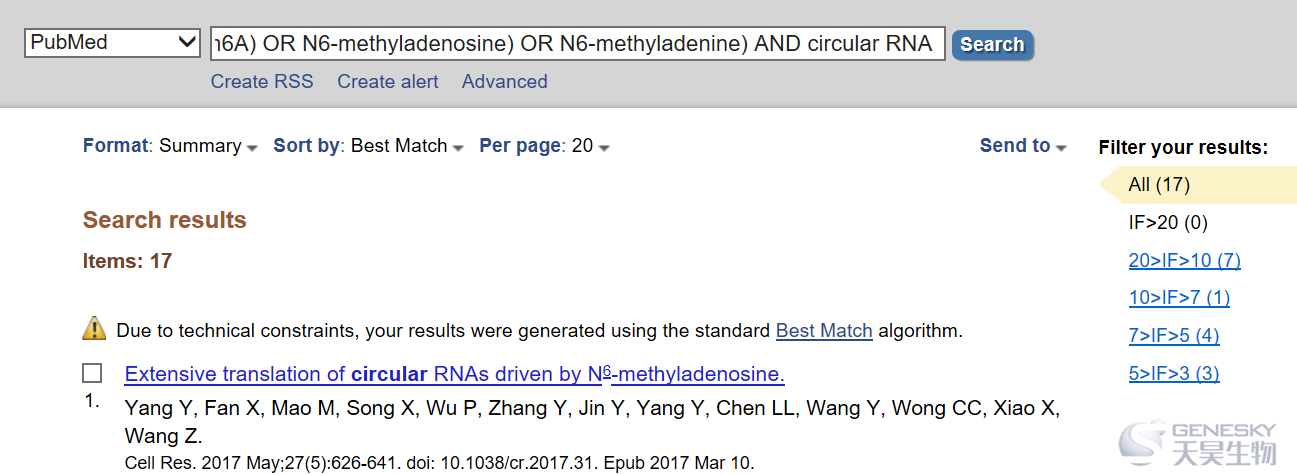Image resolution: width=1297 pixels, height=474 pixels.
Task: Open the Create alert link
Action: click(388, 82)
